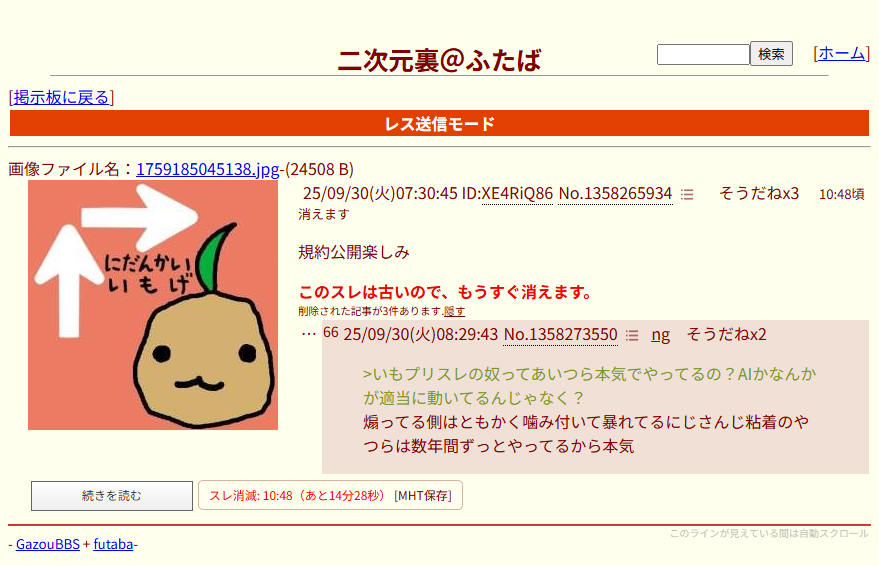Screen dimensions: 879x566
Task: Click the 続きを読む button
Action: click(x=112, y=495)
